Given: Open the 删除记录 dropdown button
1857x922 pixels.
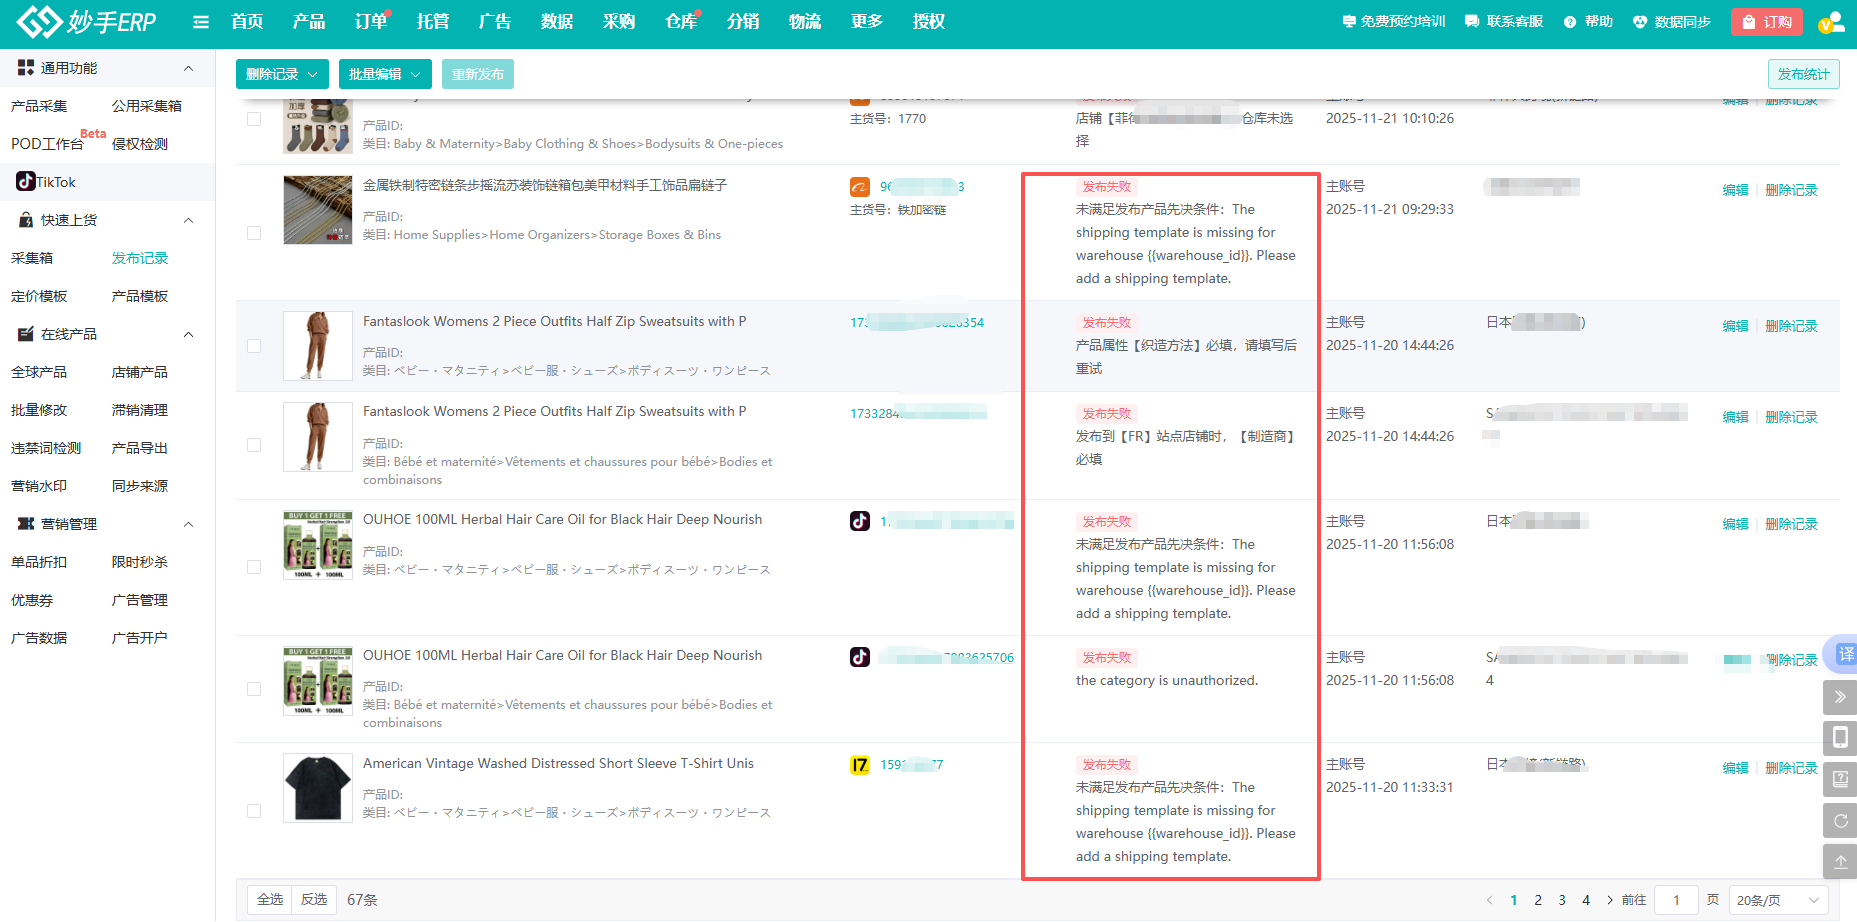Looking at the screenshot, I should click(282, 74).
